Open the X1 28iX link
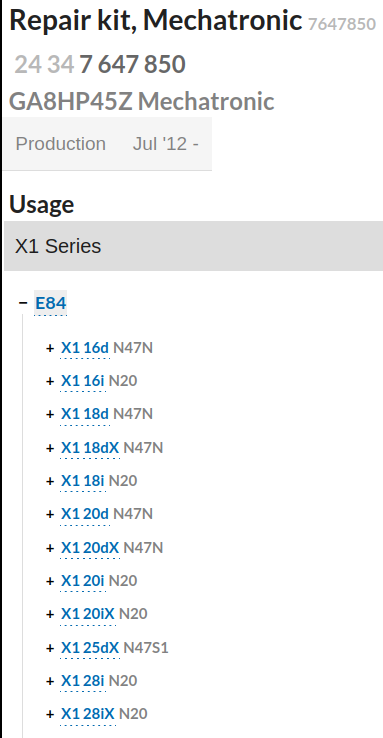The width and height of the screenshot is (383, 738). [x=88, y=714]
